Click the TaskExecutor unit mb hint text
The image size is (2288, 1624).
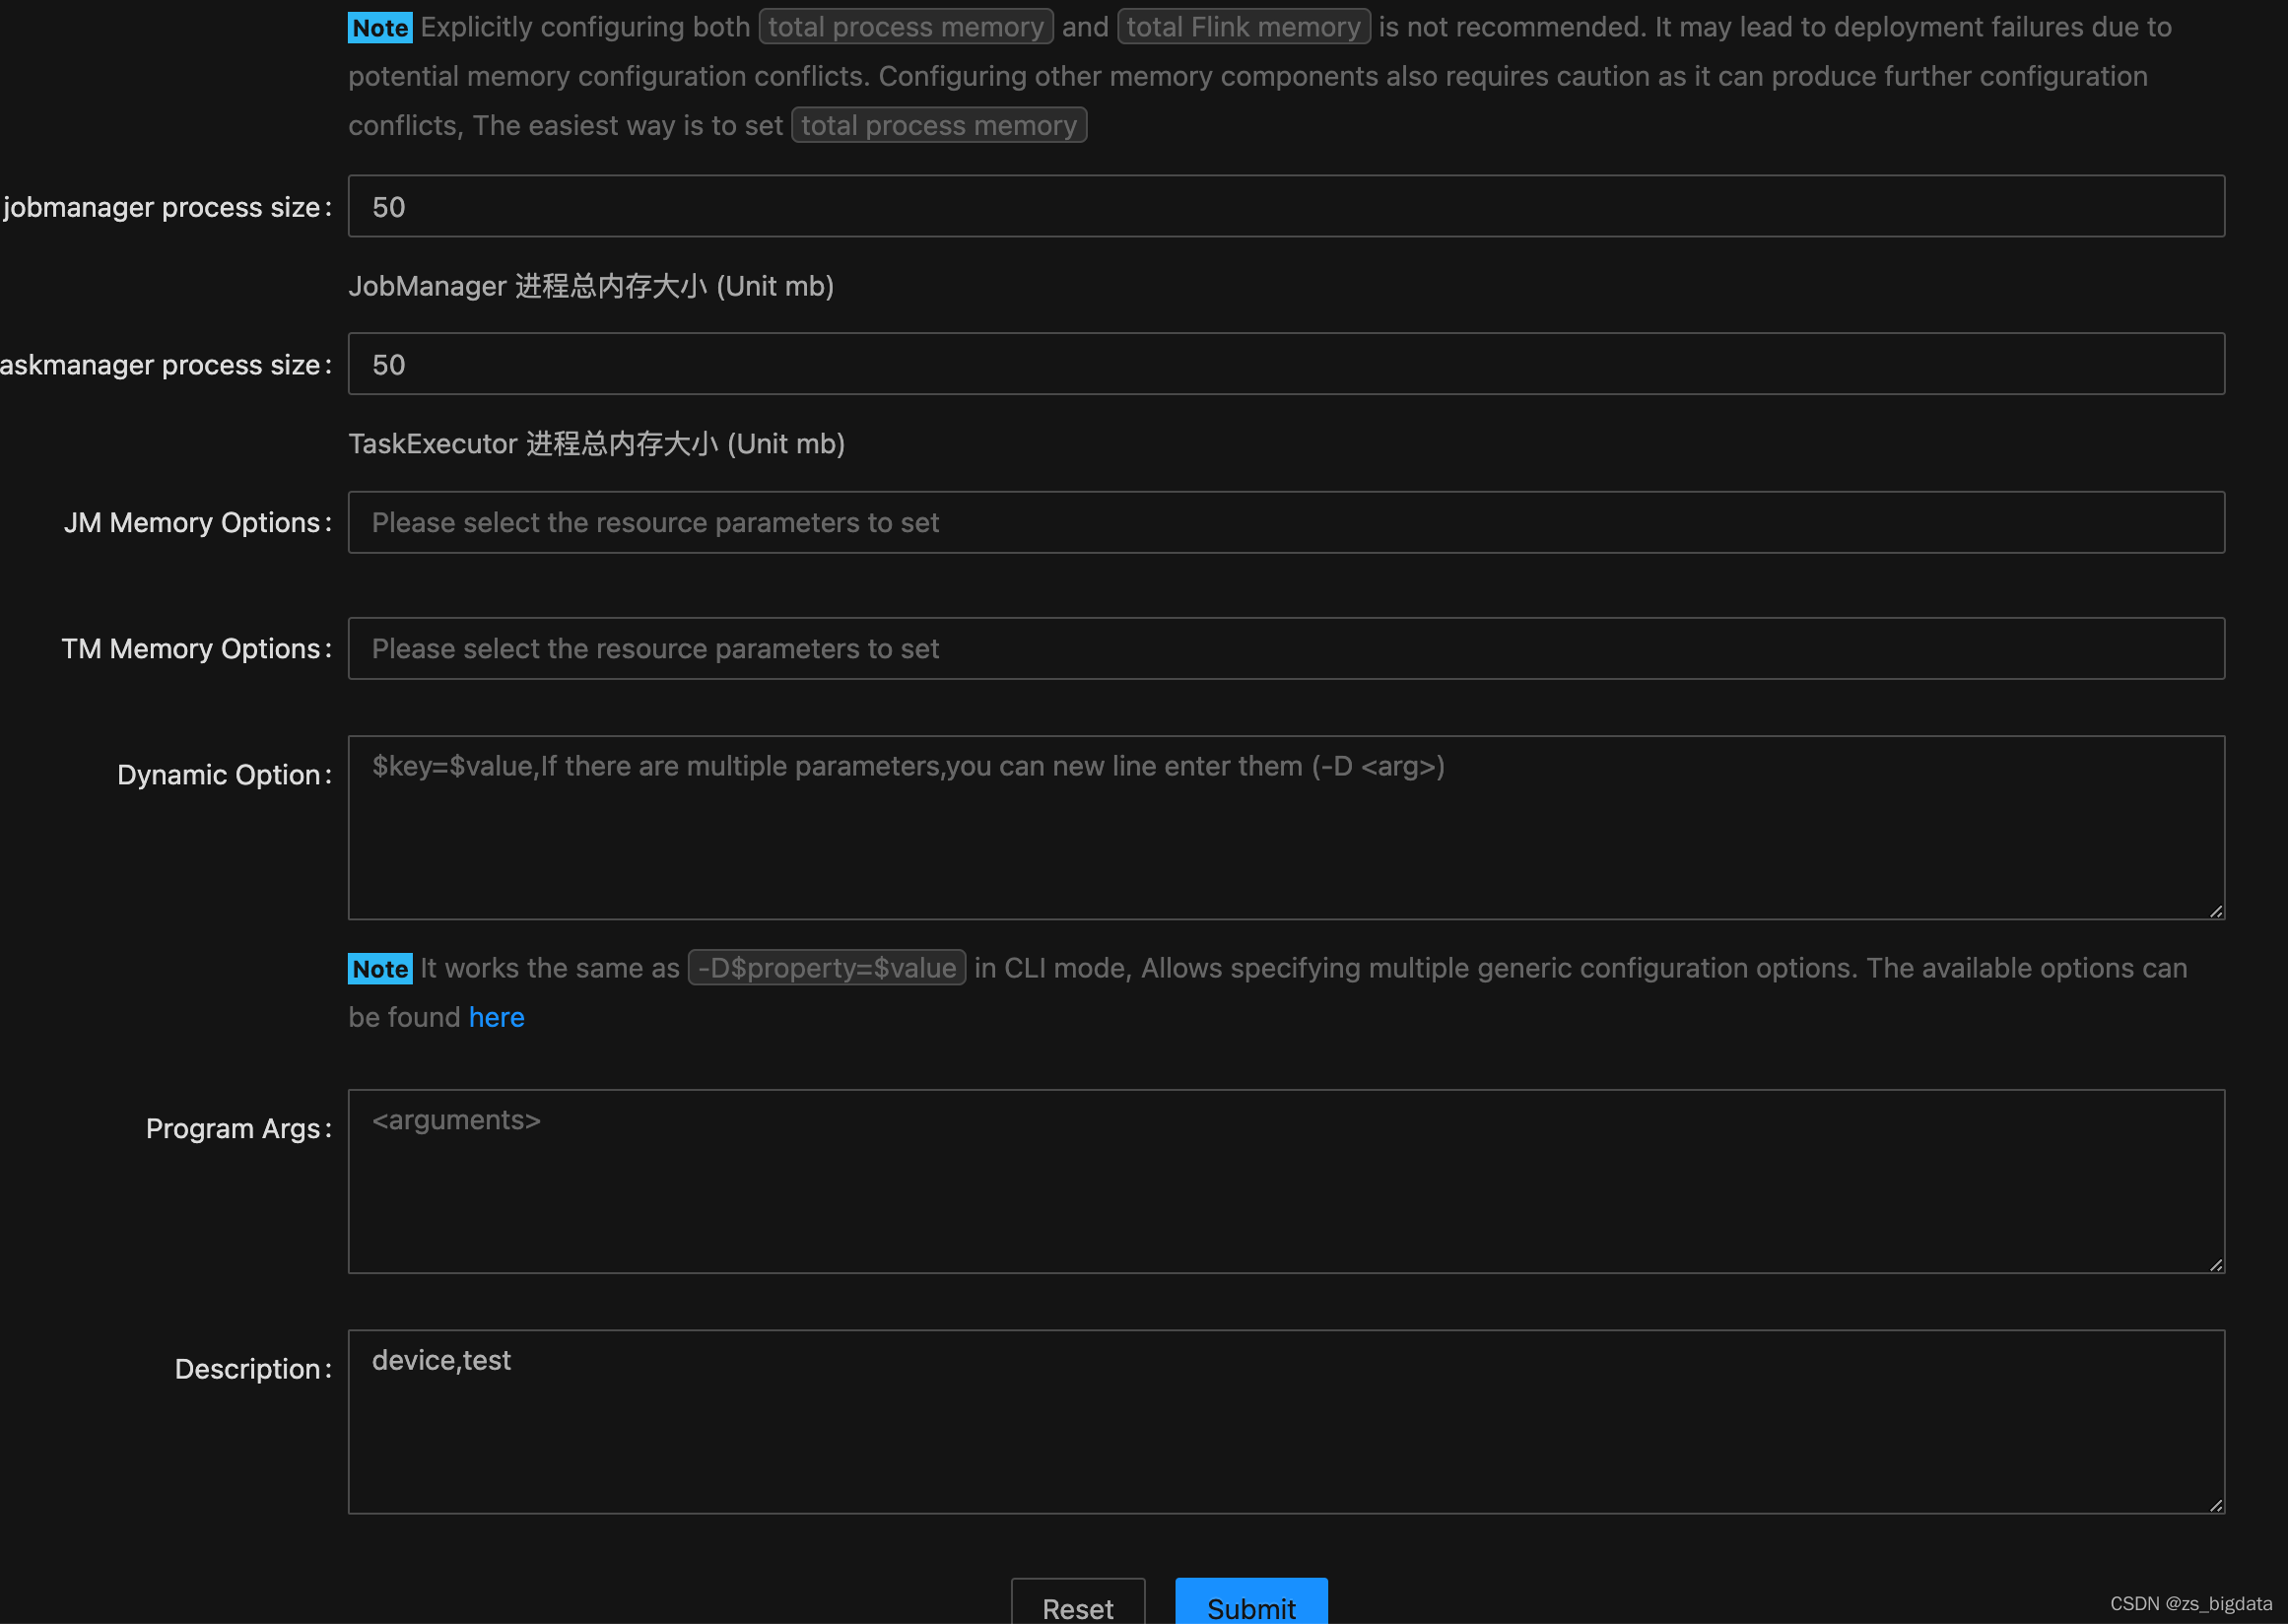pos(596,444)
